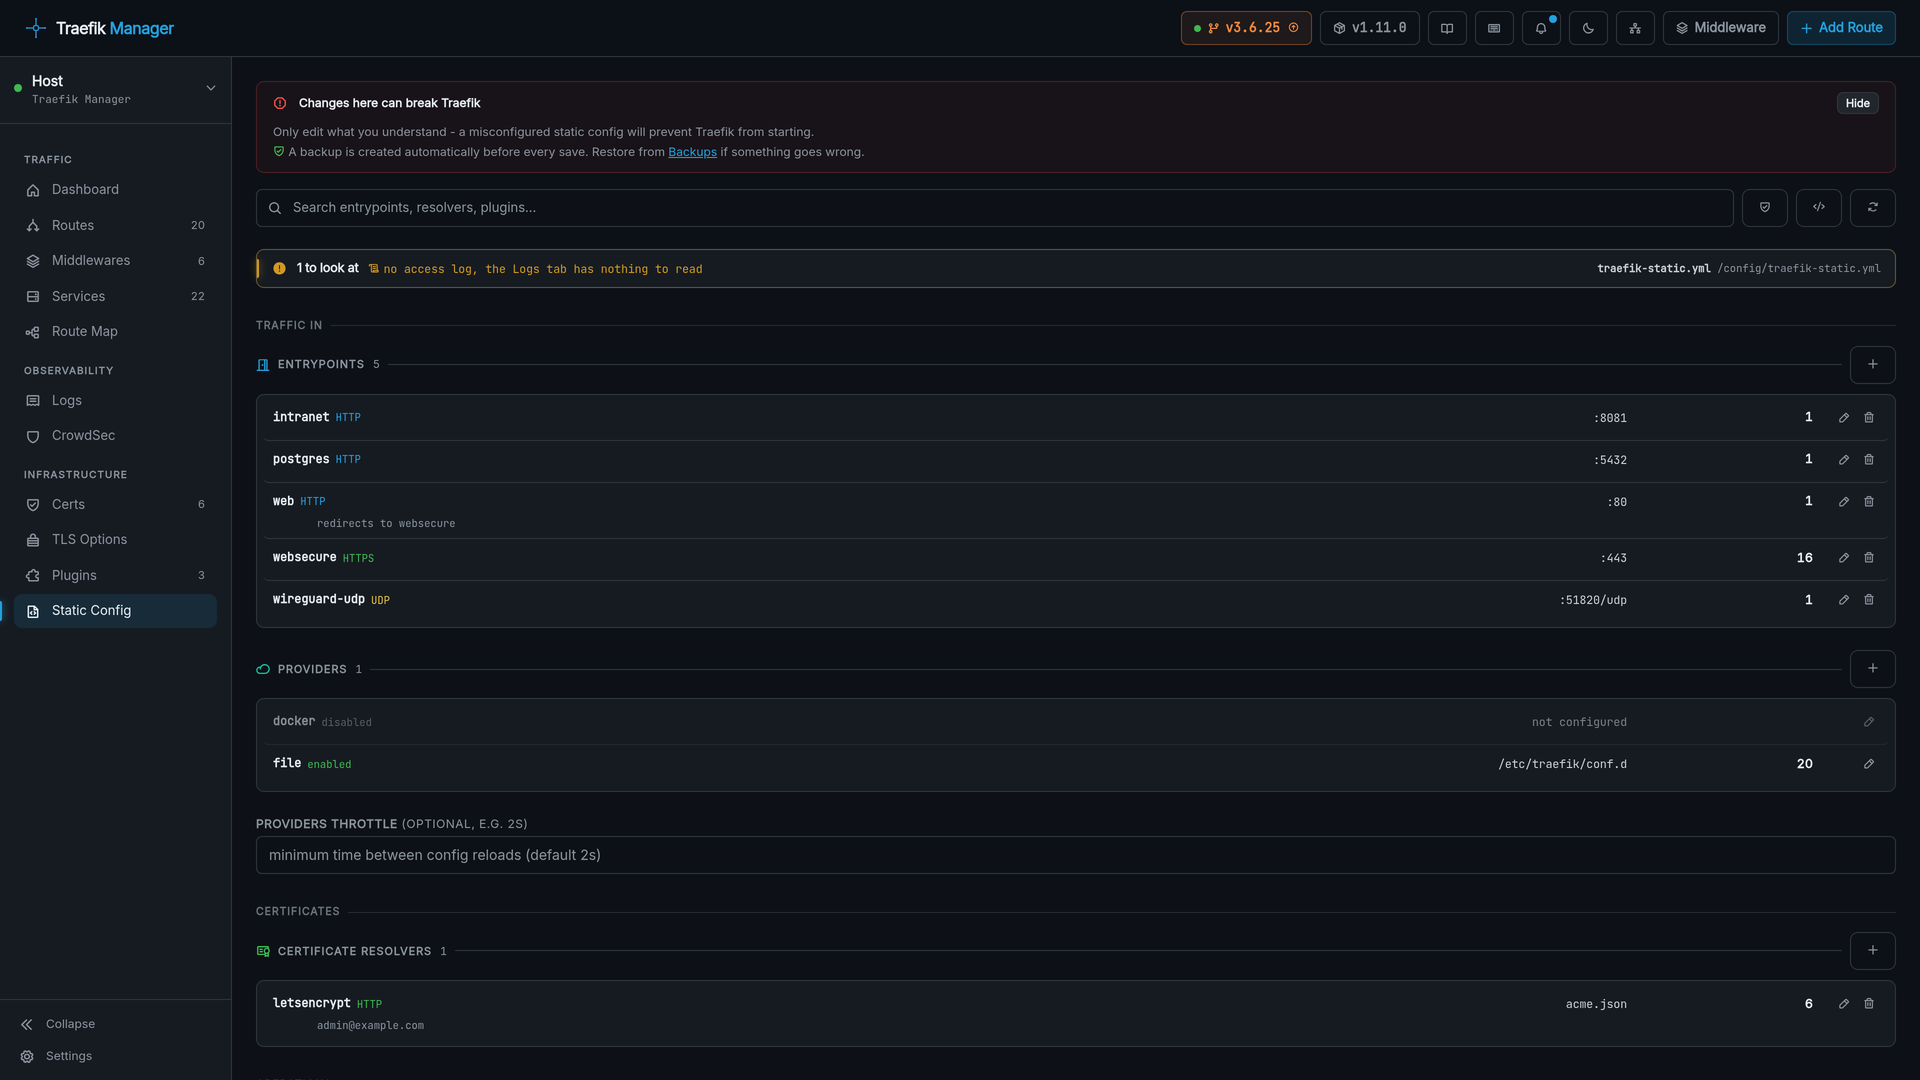Open TLS Options
Screen dimensions: 1920x1080
115,540
